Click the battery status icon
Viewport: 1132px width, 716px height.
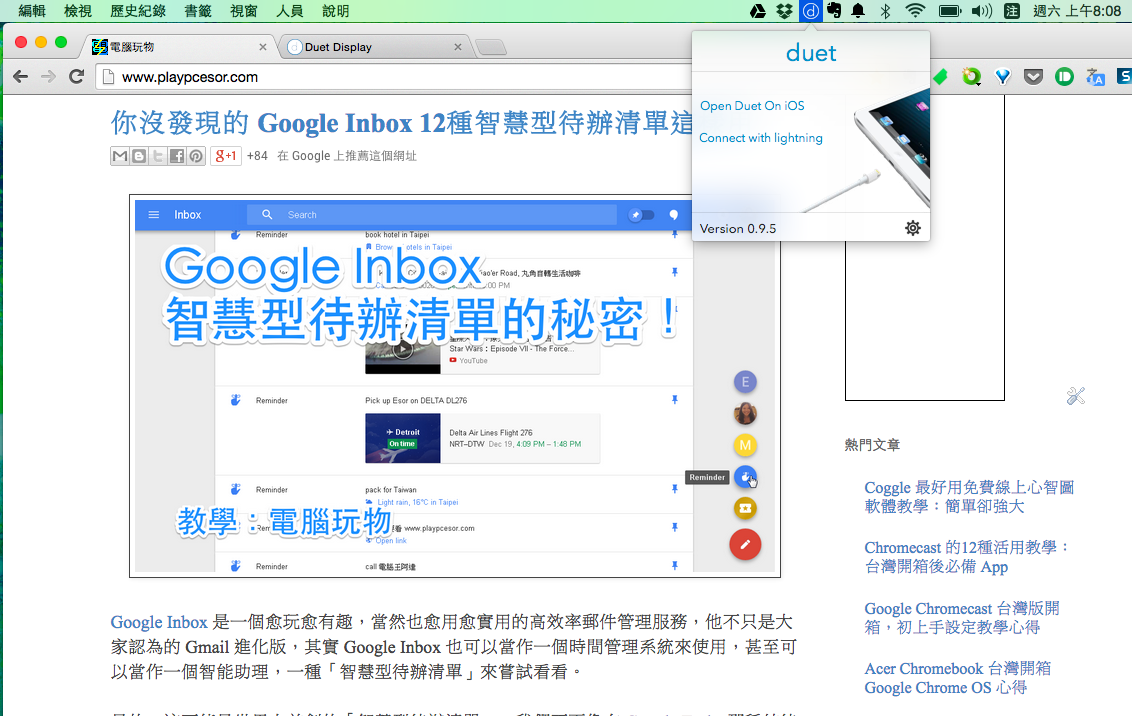pos(949,11)
